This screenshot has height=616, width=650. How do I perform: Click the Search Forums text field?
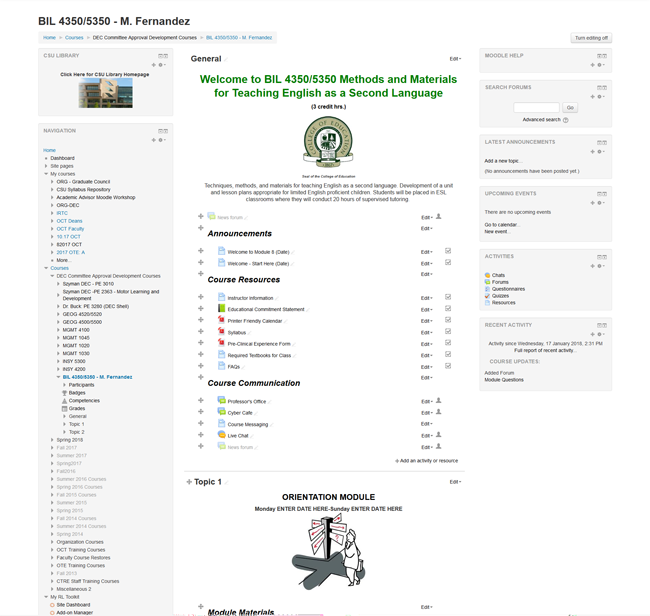click(536, 108)
